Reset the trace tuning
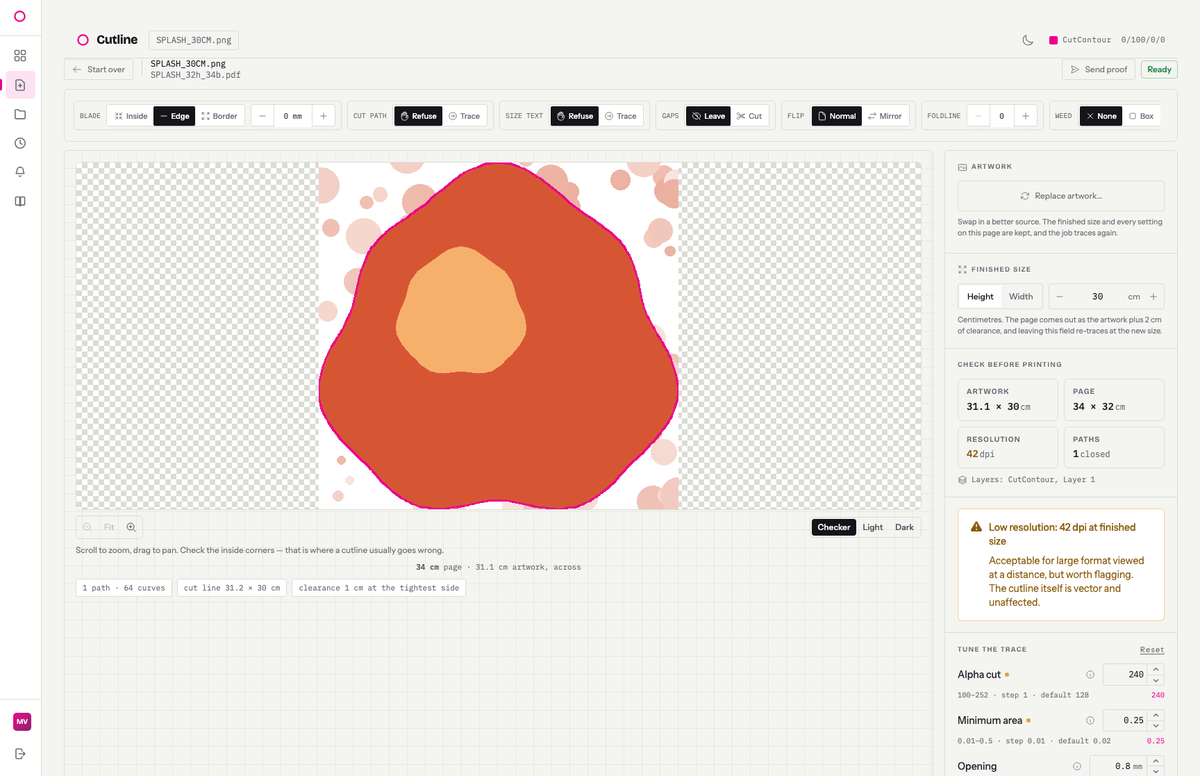 pyautogui.click(x=1152, y=650)
